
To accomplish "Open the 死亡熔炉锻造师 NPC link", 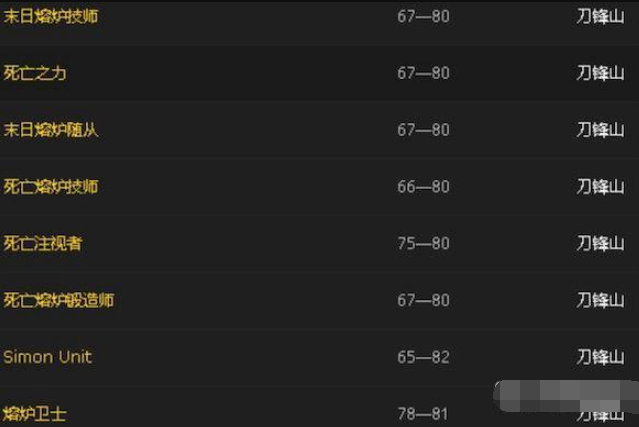I will pyautogui.click(x=59, y=300).
